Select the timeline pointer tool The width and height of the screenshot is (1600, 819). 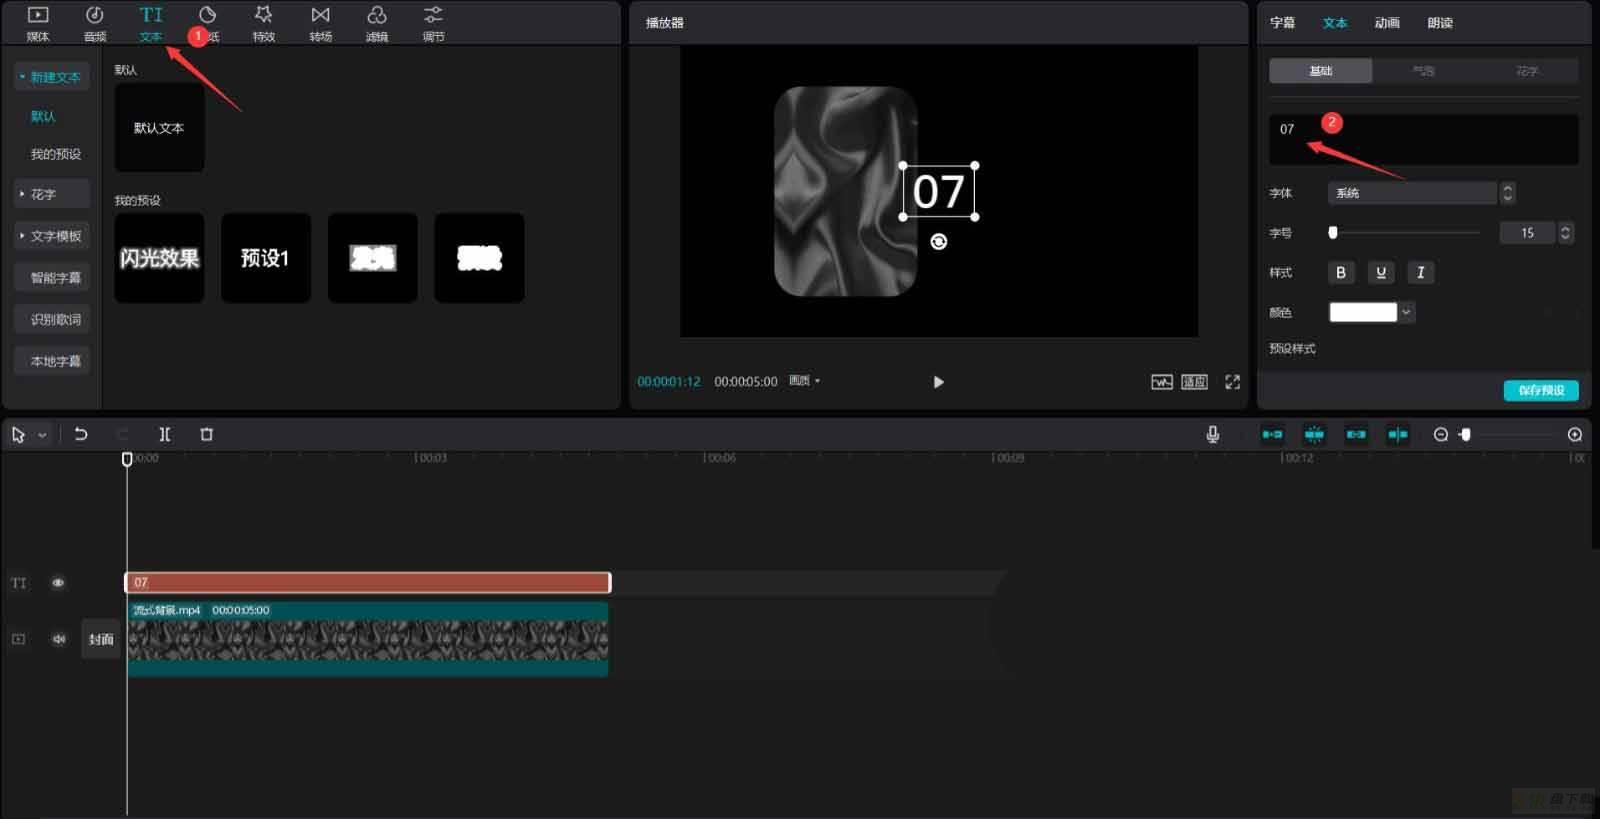click(x=18, y=434)
